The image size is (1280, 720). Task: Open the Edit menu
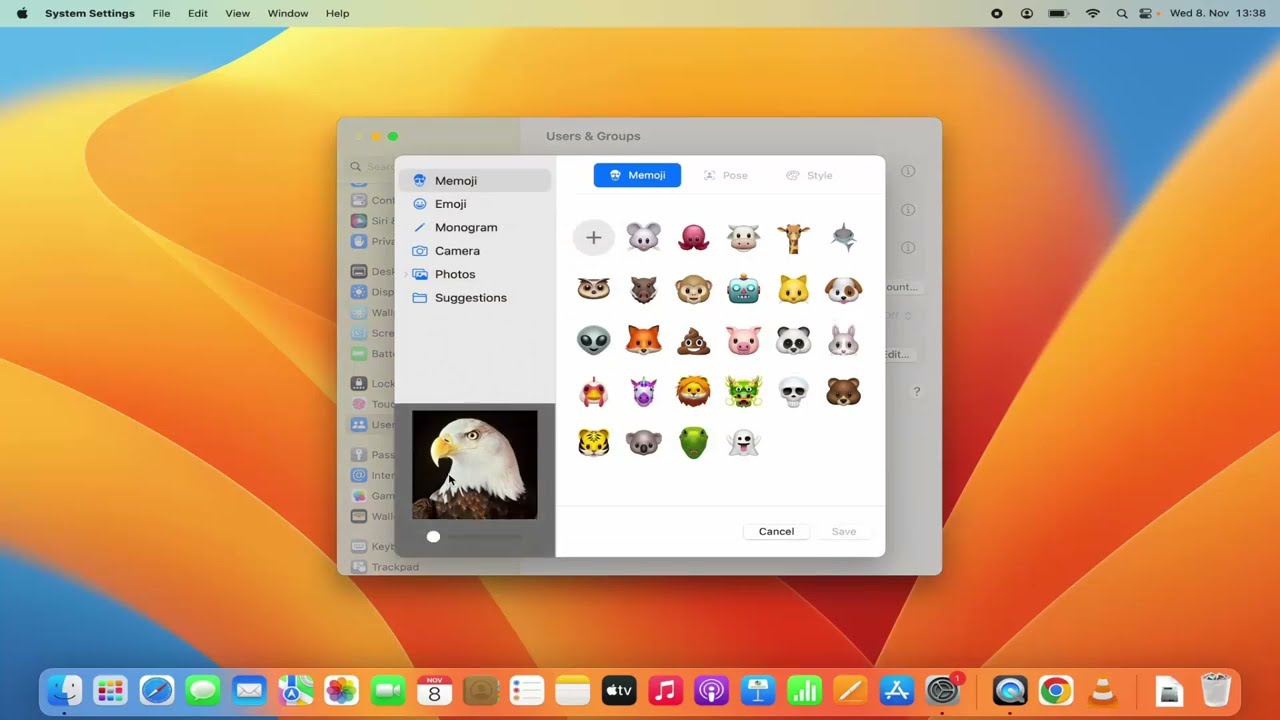tap(198, 13)
